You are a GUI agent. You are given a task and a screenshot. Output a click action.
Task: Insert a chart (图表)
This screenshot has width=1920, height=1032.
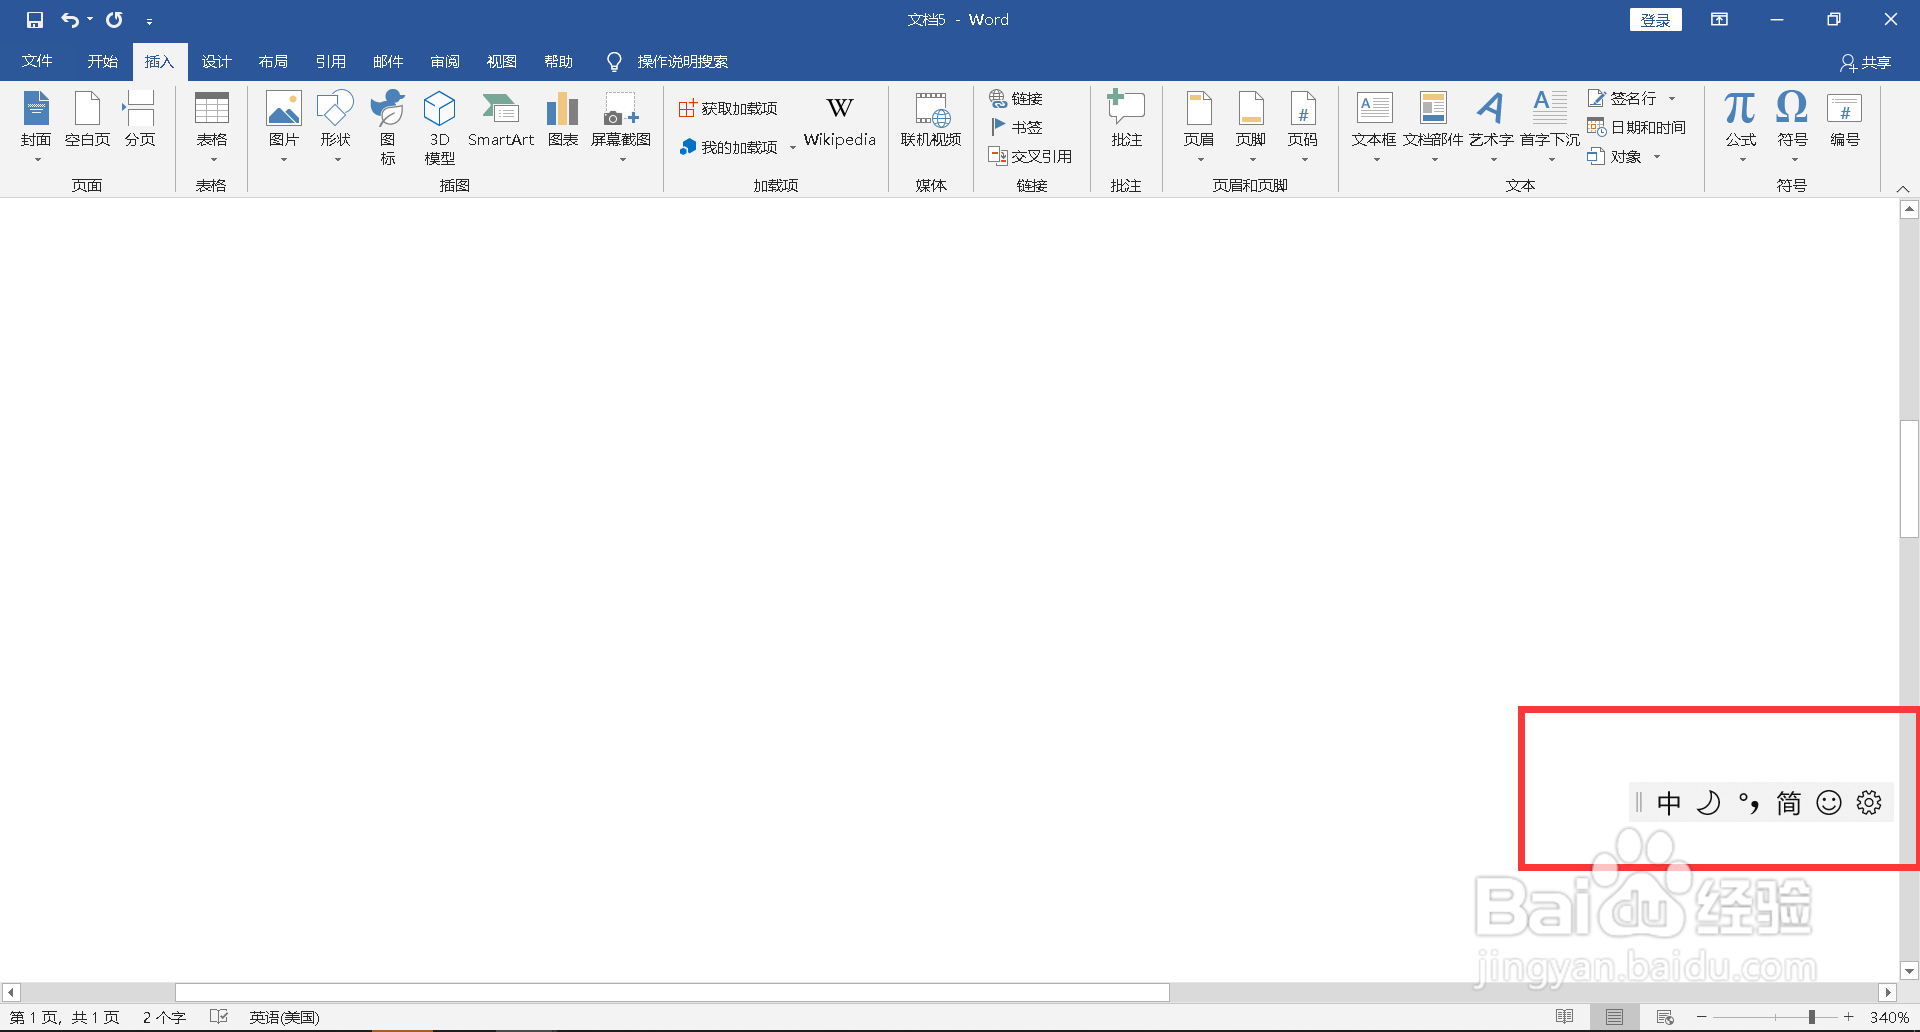(563, 120)
